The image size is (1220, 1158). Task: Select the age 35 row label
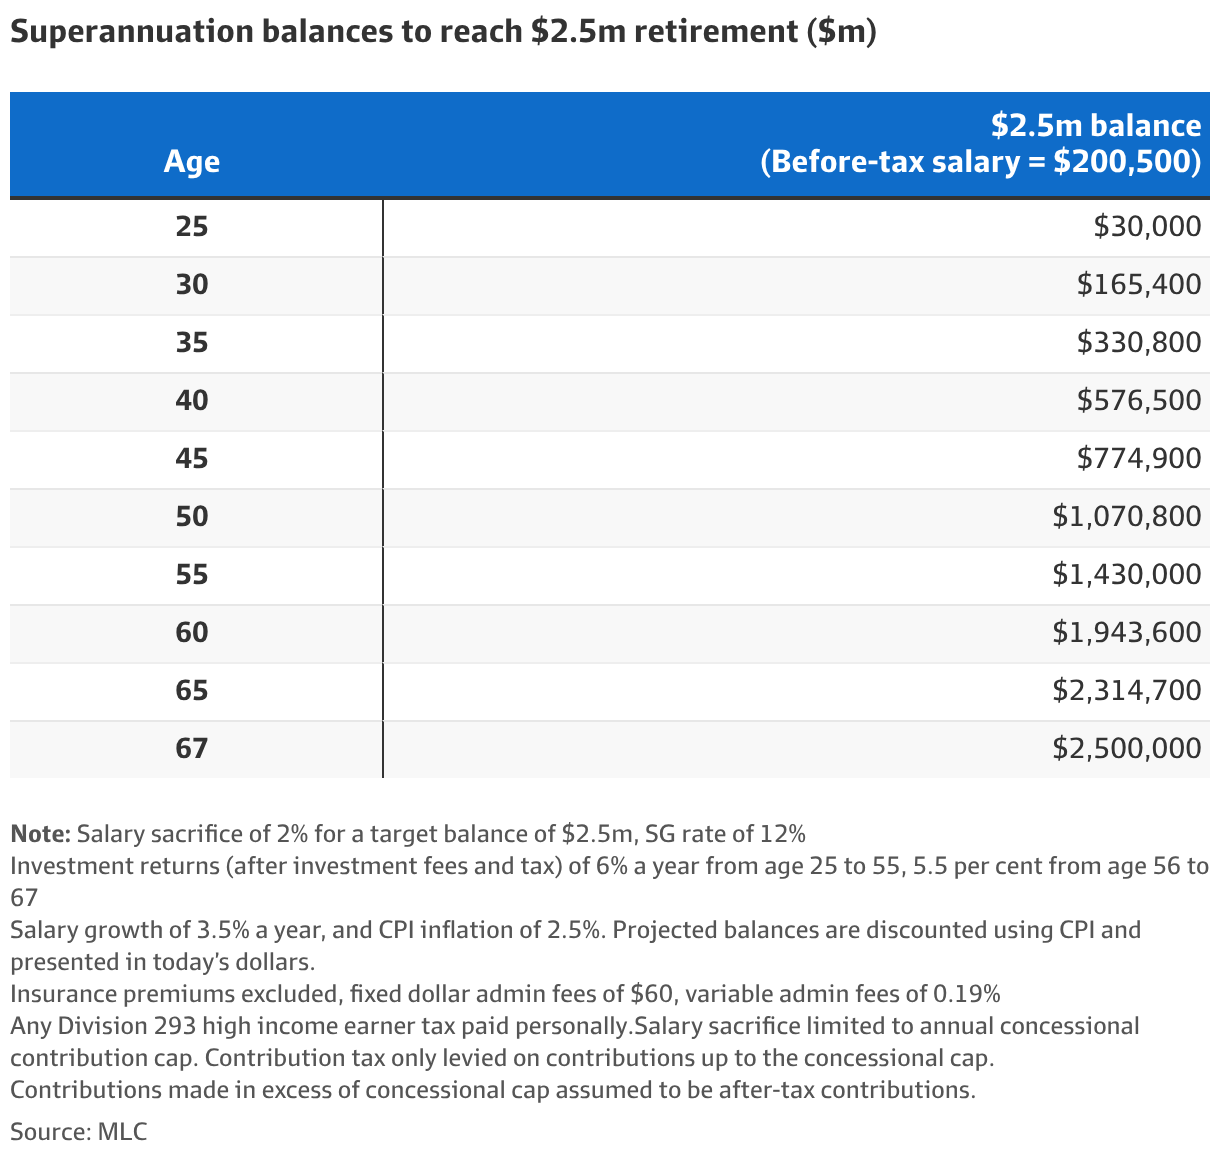pos(192,343)
